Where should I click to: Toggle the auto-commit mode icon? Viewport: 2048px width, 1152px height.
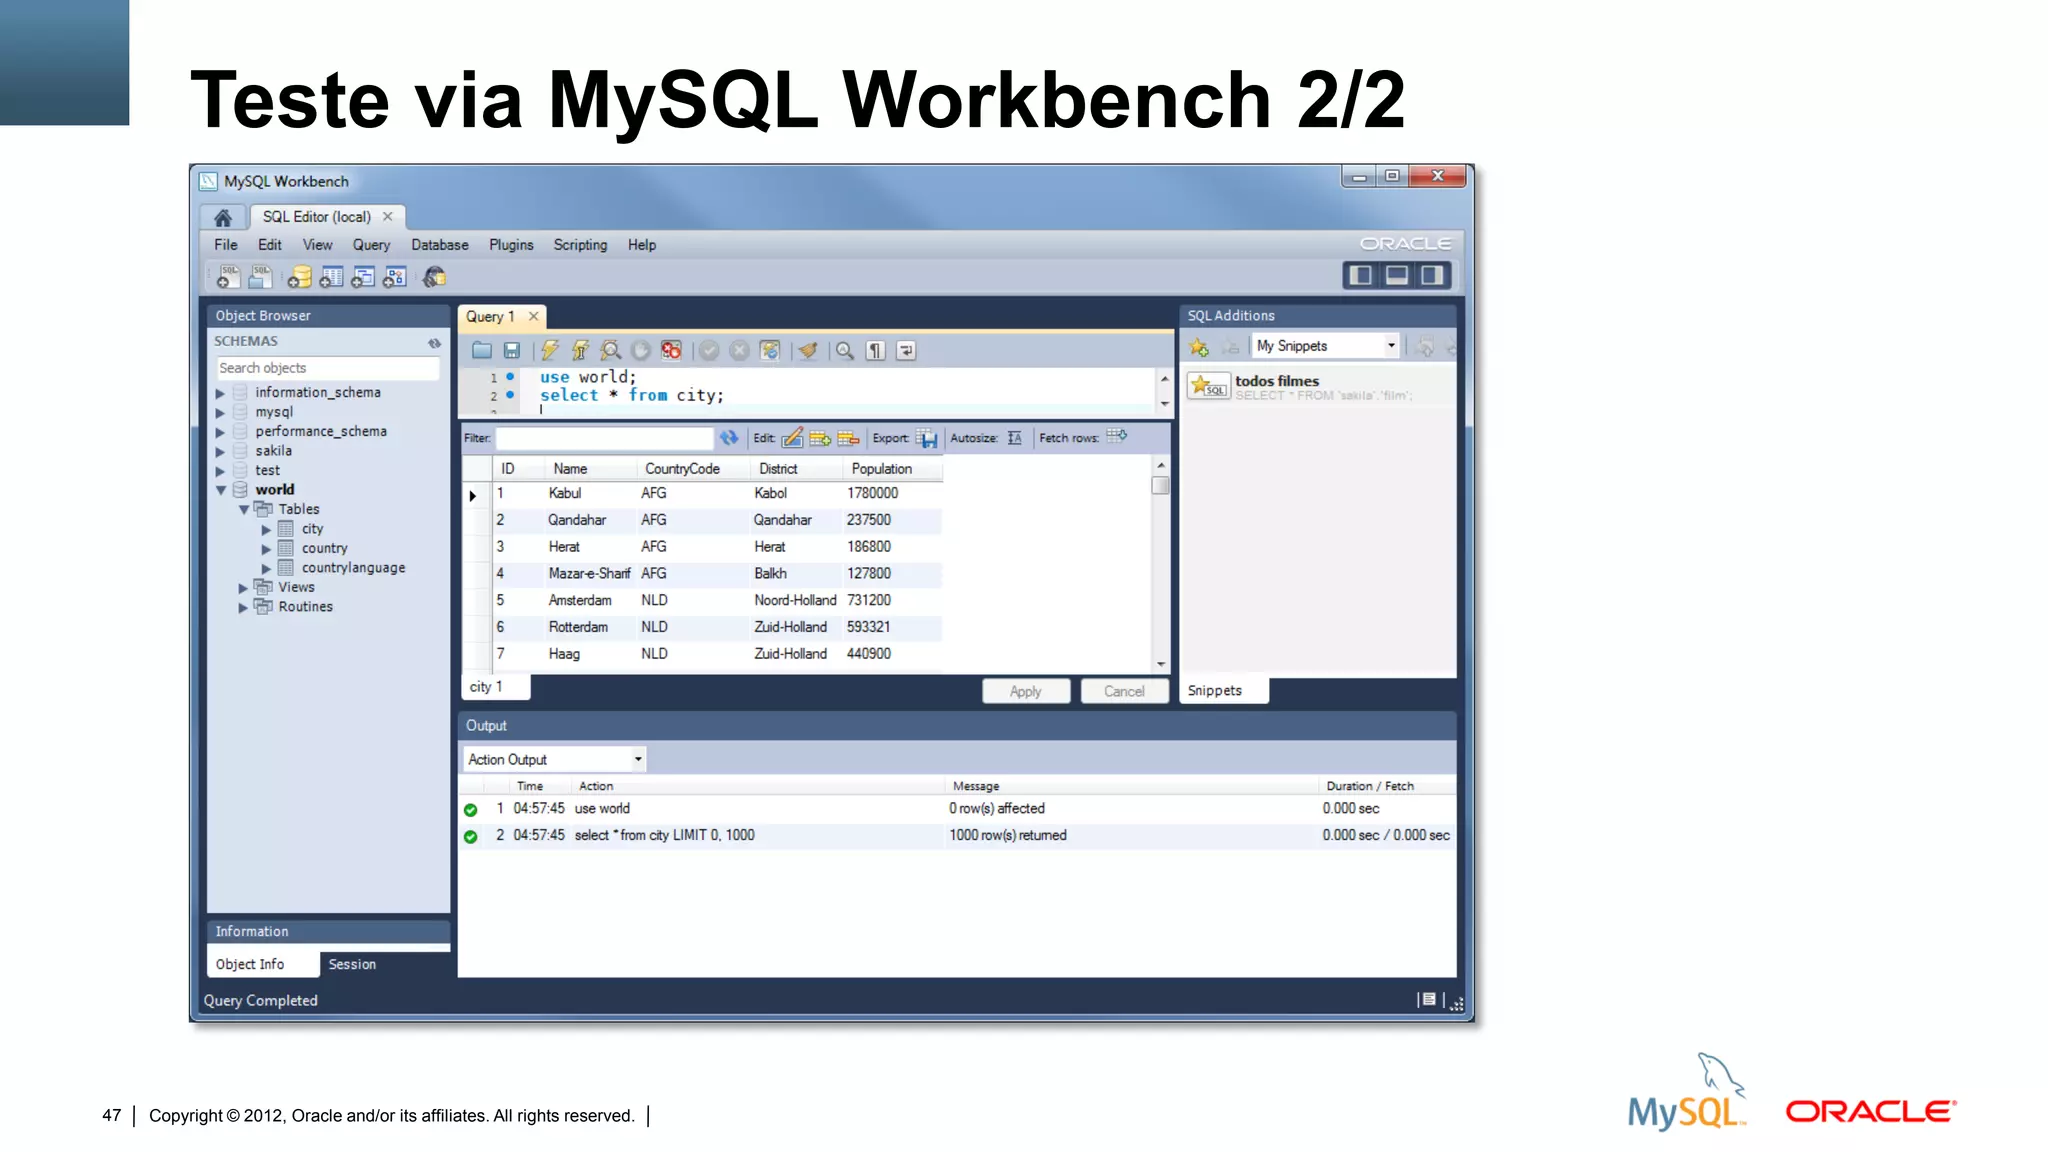(x=770, y=350)
